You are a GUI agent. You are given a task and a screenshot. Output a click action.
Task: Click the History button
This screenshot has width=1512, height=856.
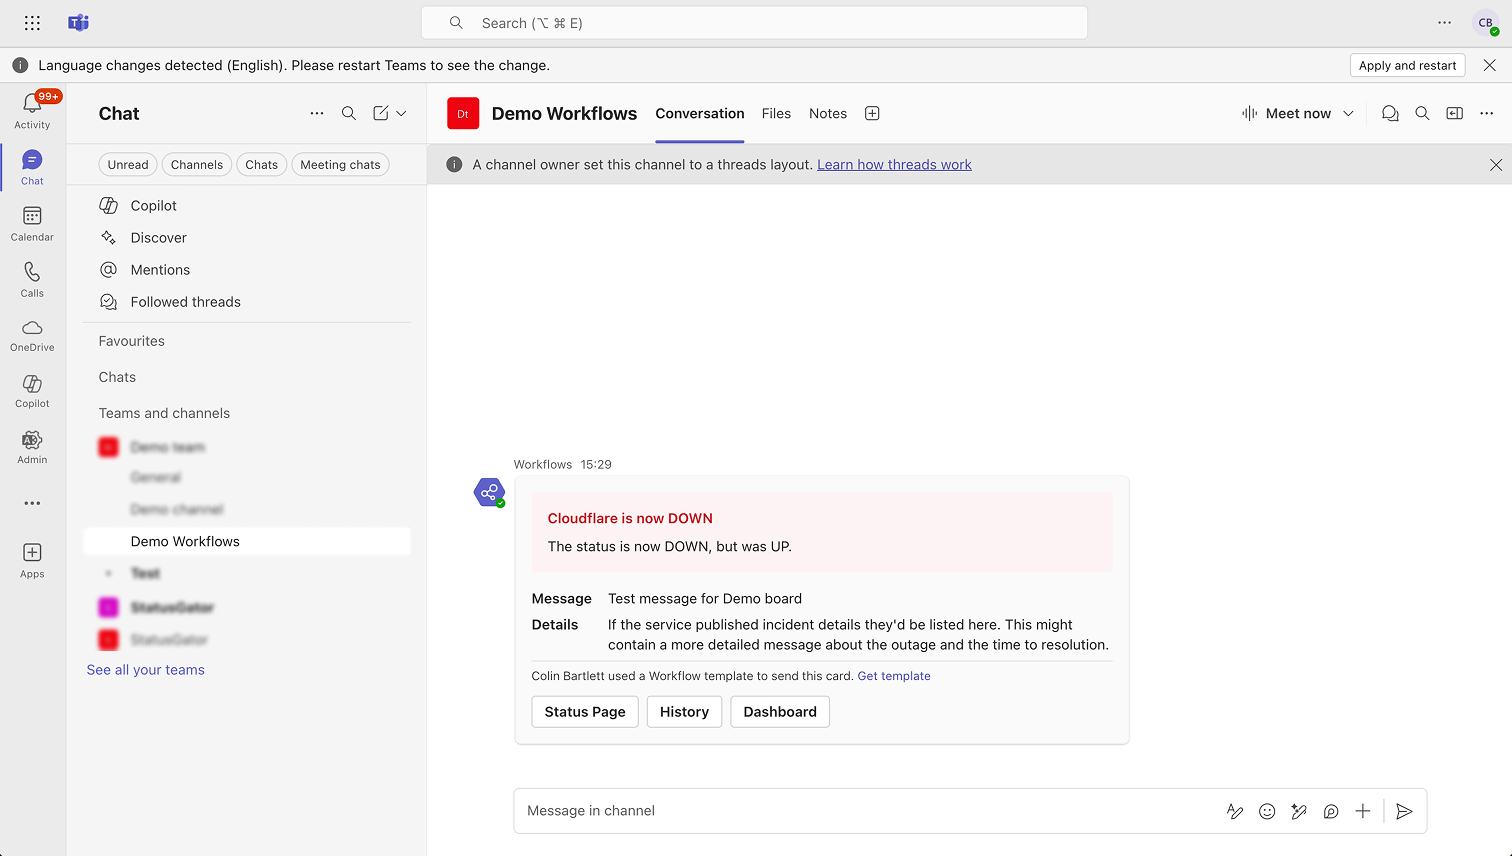[x=684, y=712]
